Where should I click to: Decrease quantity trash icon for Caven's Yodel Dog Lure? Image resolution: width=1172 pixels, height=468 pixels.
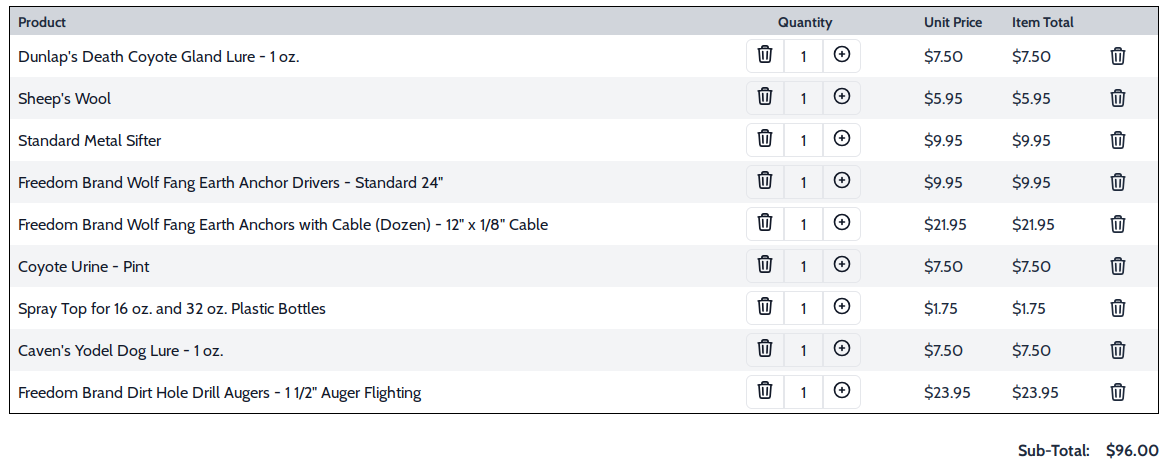click(765, 348)
